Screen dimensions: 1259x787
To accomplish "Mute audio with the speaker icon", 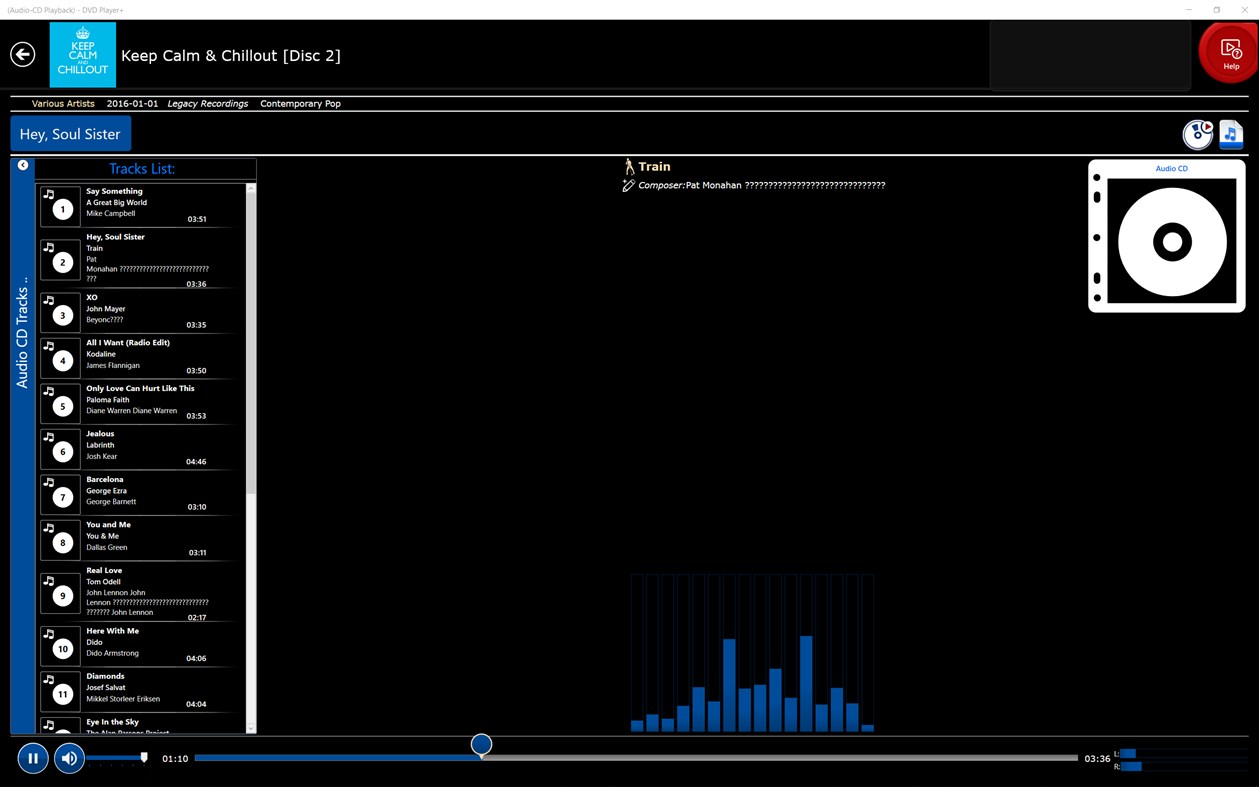I will coord(68,758).
